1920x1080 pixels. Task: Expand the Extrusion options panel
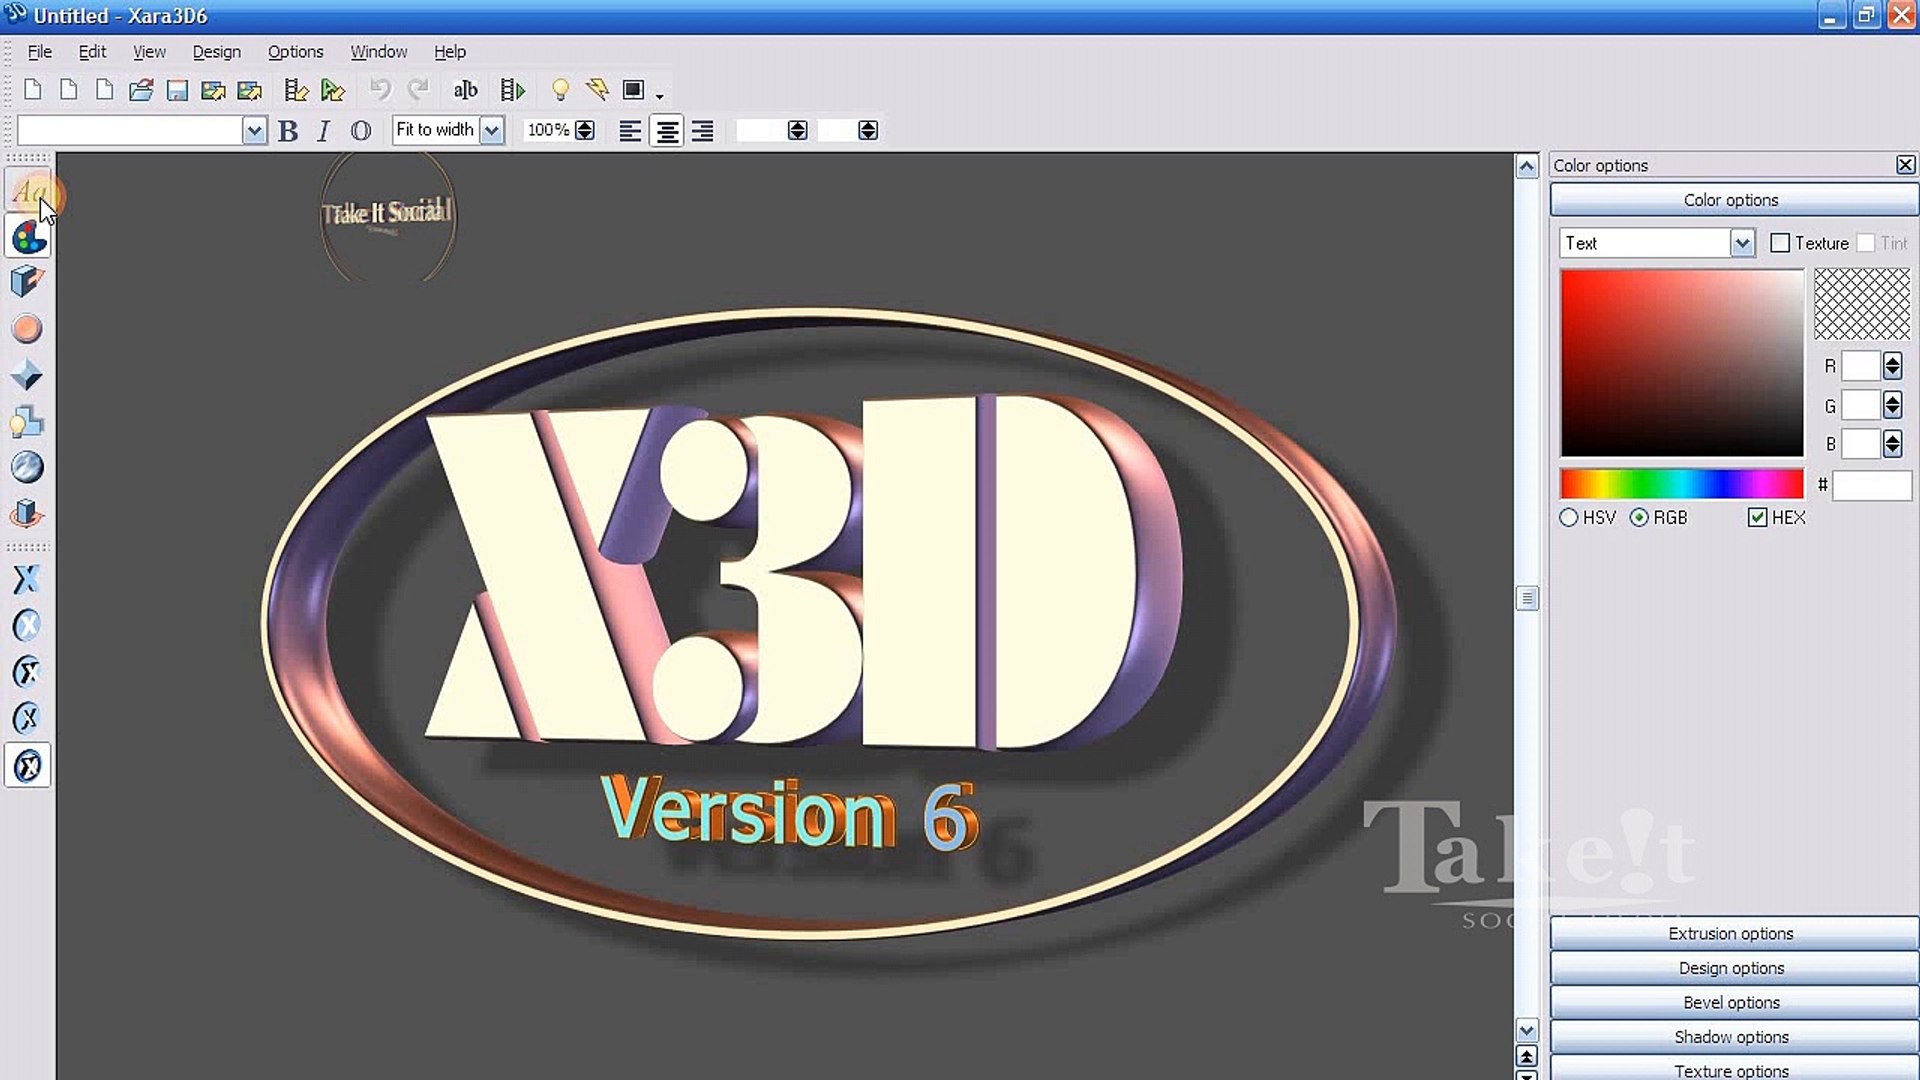[1731, 933]
